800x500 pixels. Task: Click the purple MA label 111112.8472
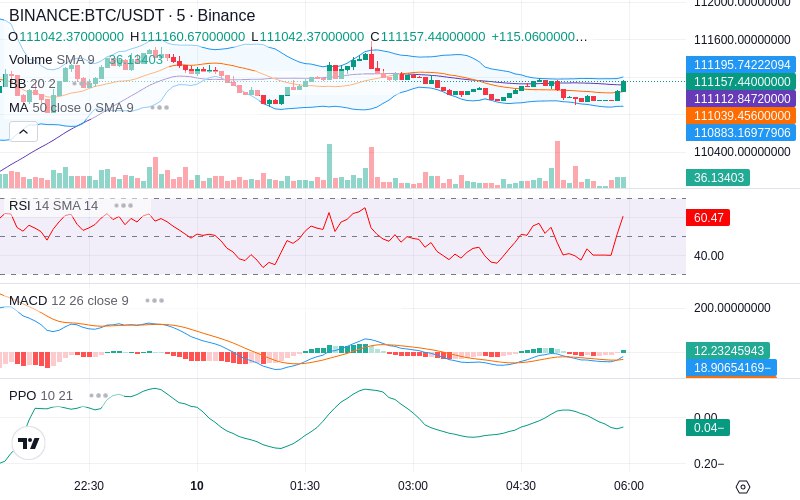tap(741, 98)
